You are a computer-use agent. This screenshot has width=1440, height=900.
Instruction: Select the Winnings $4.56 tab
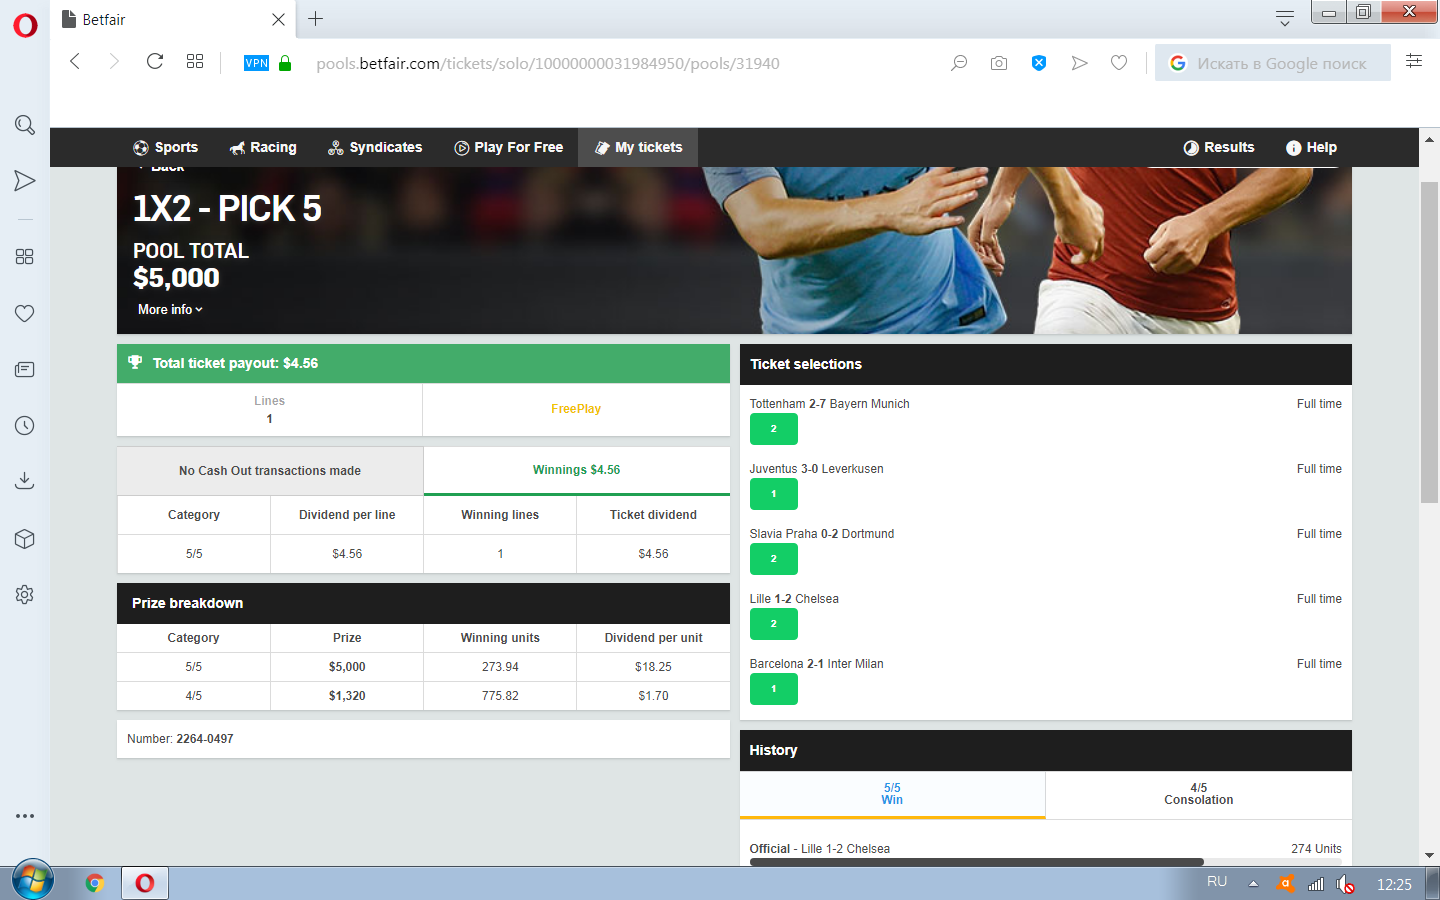(576, 470)
